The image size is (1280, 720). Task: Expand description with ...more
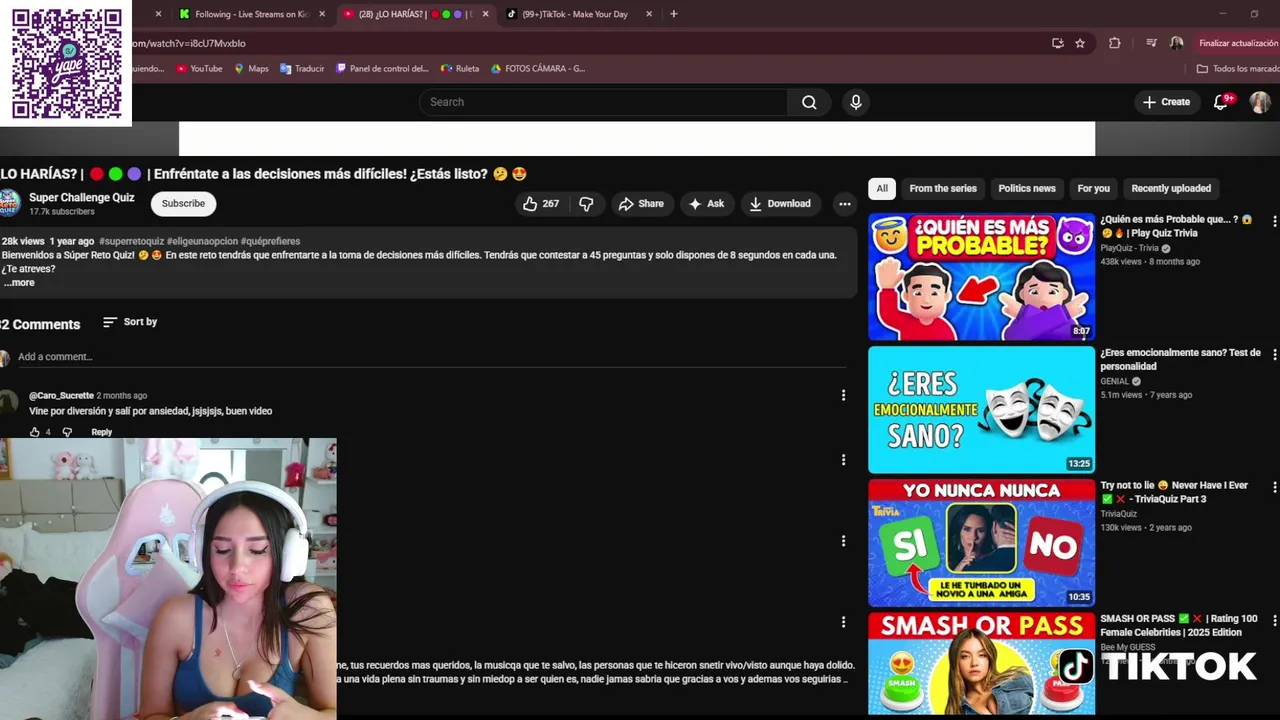coord(19,283)
